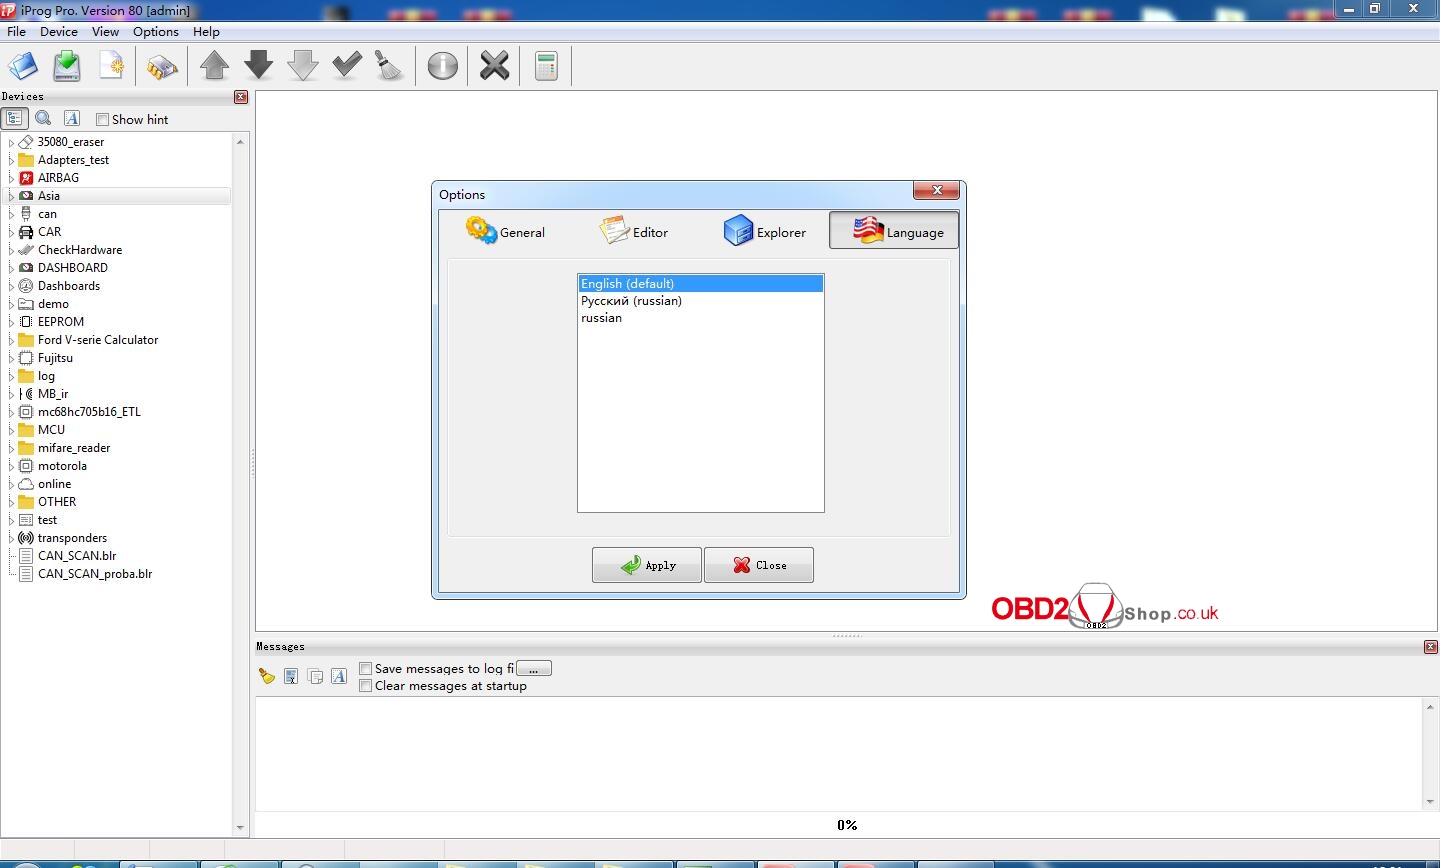The width and height of the screenshot is (1440, 868).
Task: Select Русский (russian) in language list
Action: tap(631, 301)
